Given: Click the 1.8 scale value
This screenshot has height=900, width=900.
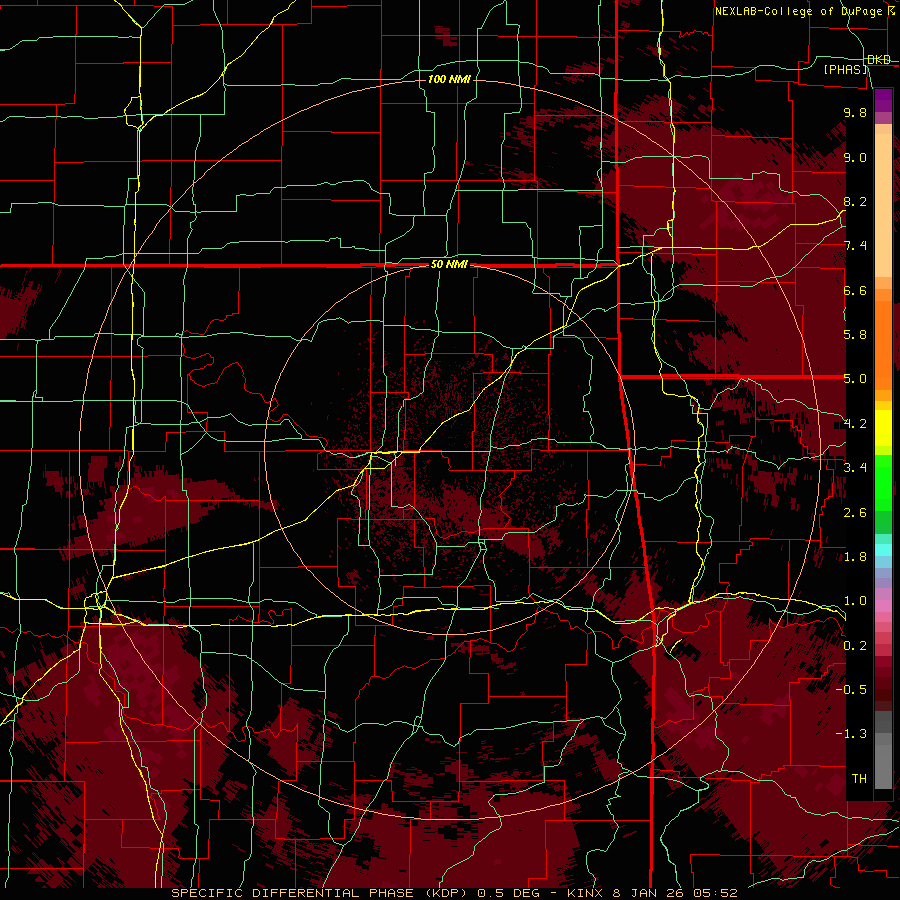Looking at the screenshot, I should pos(855,557).
